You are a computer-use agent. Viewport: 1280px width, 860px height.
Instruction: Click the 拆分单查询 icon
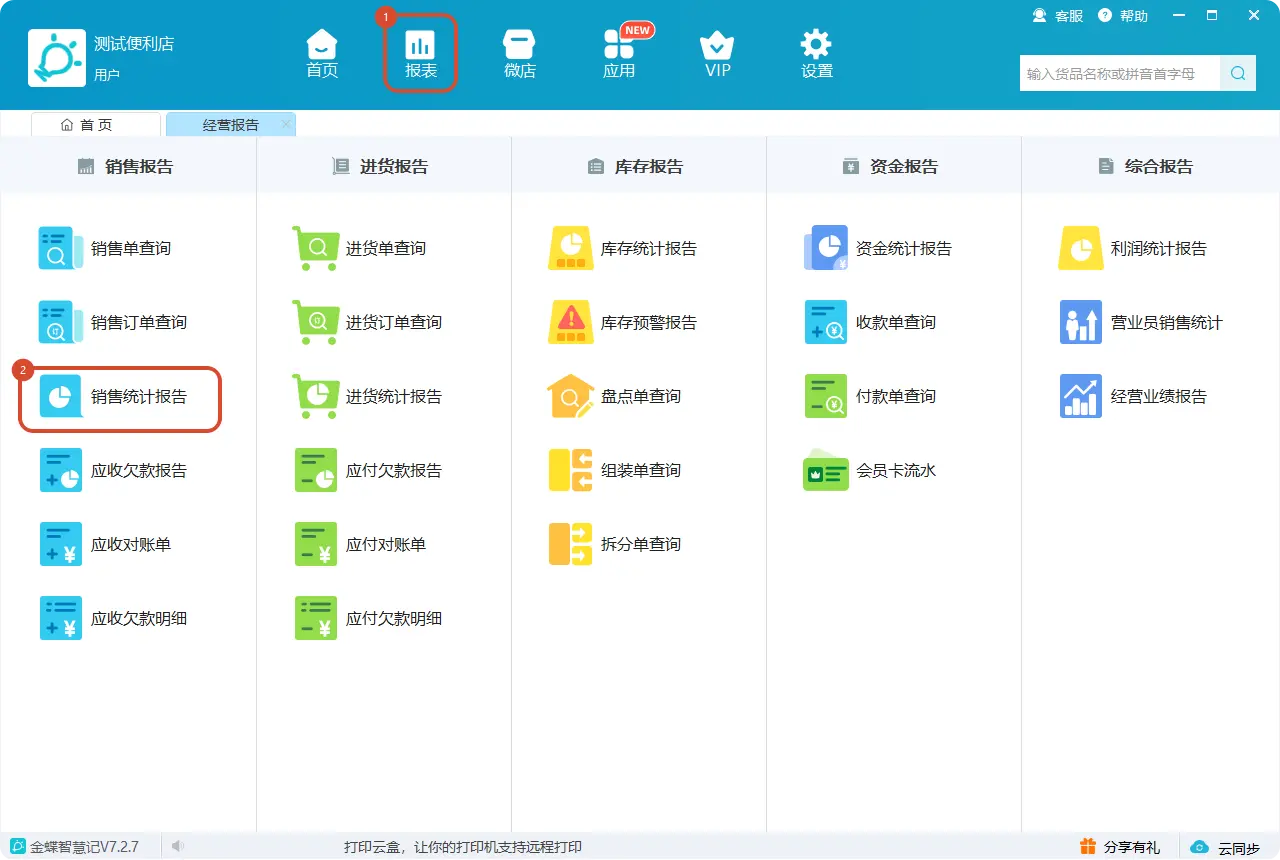pyautogui.click(x=570, y=544)
